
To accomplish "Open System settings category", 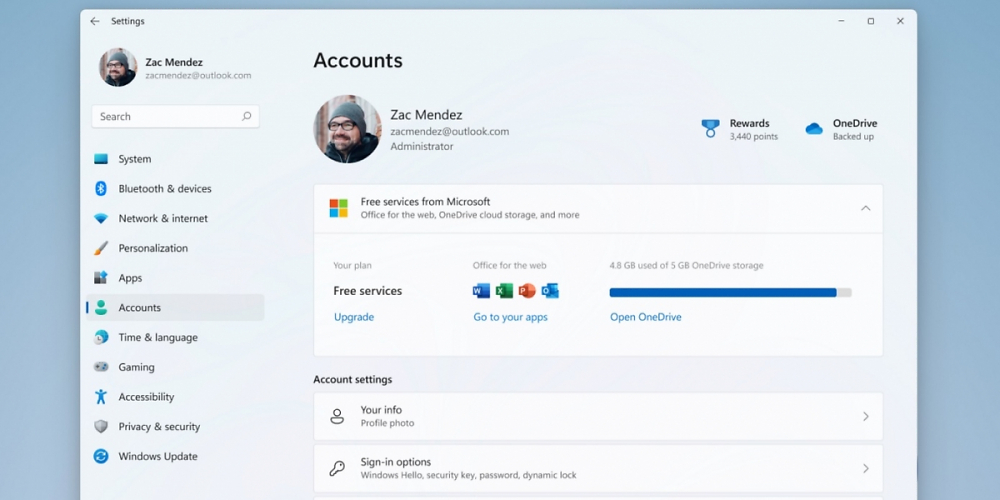I will click(175, 159).
